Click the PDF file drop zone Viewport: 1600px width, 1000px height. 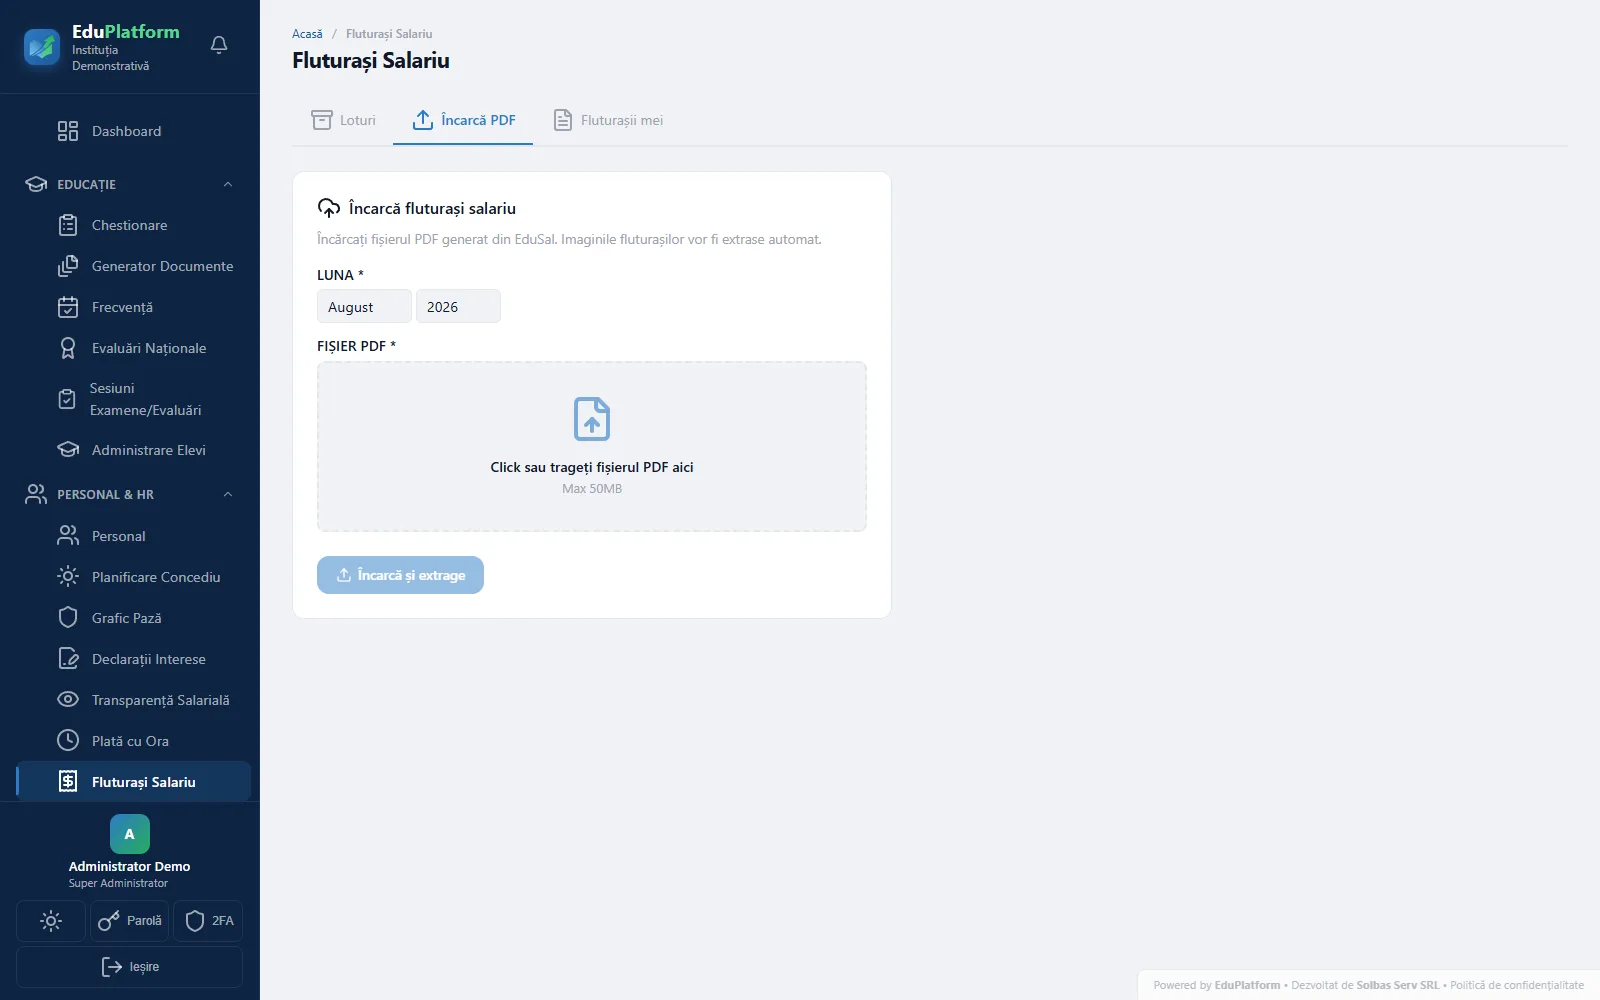[592, 446]
